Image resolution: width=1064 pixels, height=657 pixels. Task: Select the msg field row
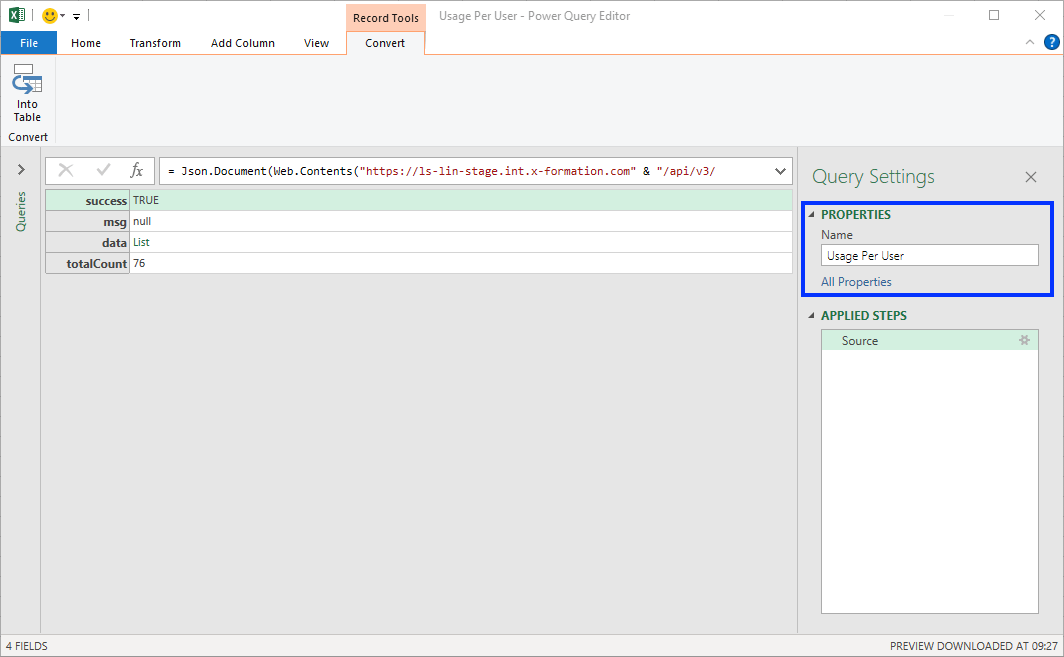[419, 221]
